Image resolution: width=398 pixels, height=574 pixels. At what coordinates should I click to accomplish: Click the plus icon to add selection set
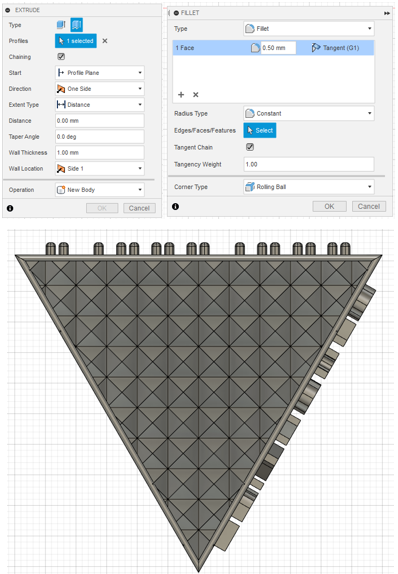[x=181, y=95]
